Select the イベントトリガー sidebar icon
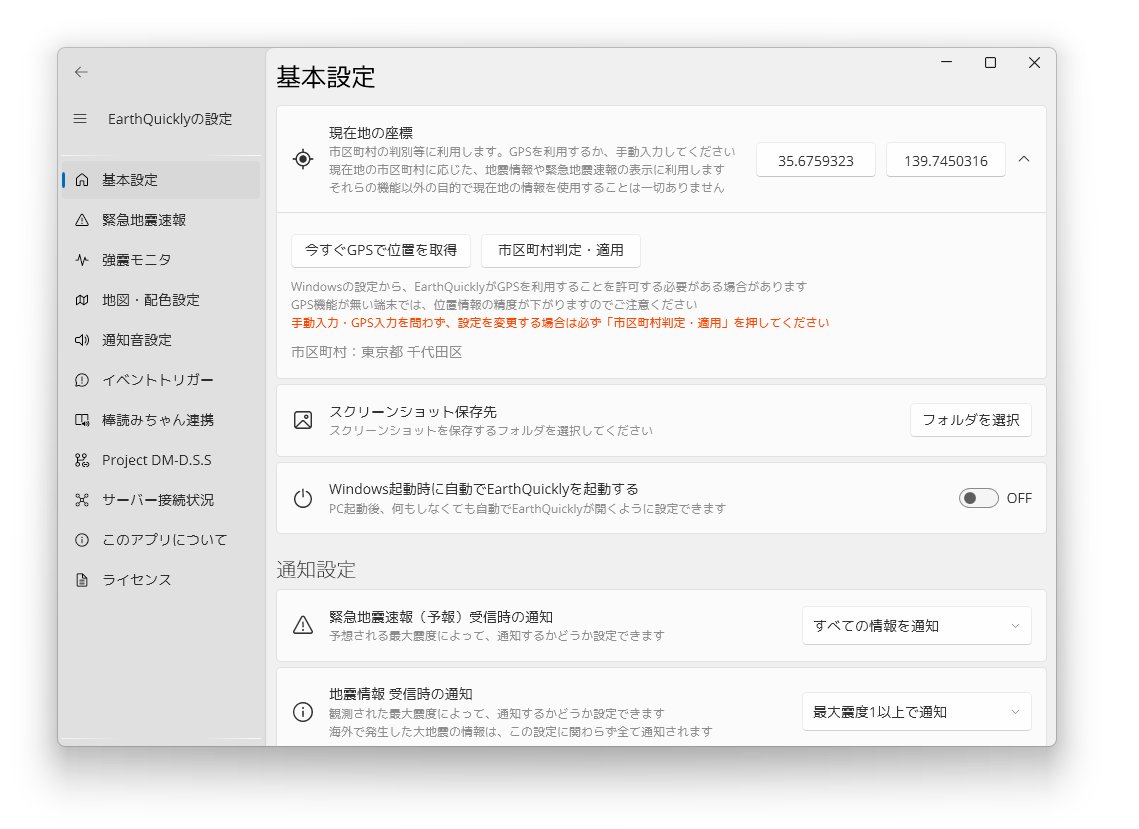Screen dimensions: 1139x829 click(x=80, y=380)
